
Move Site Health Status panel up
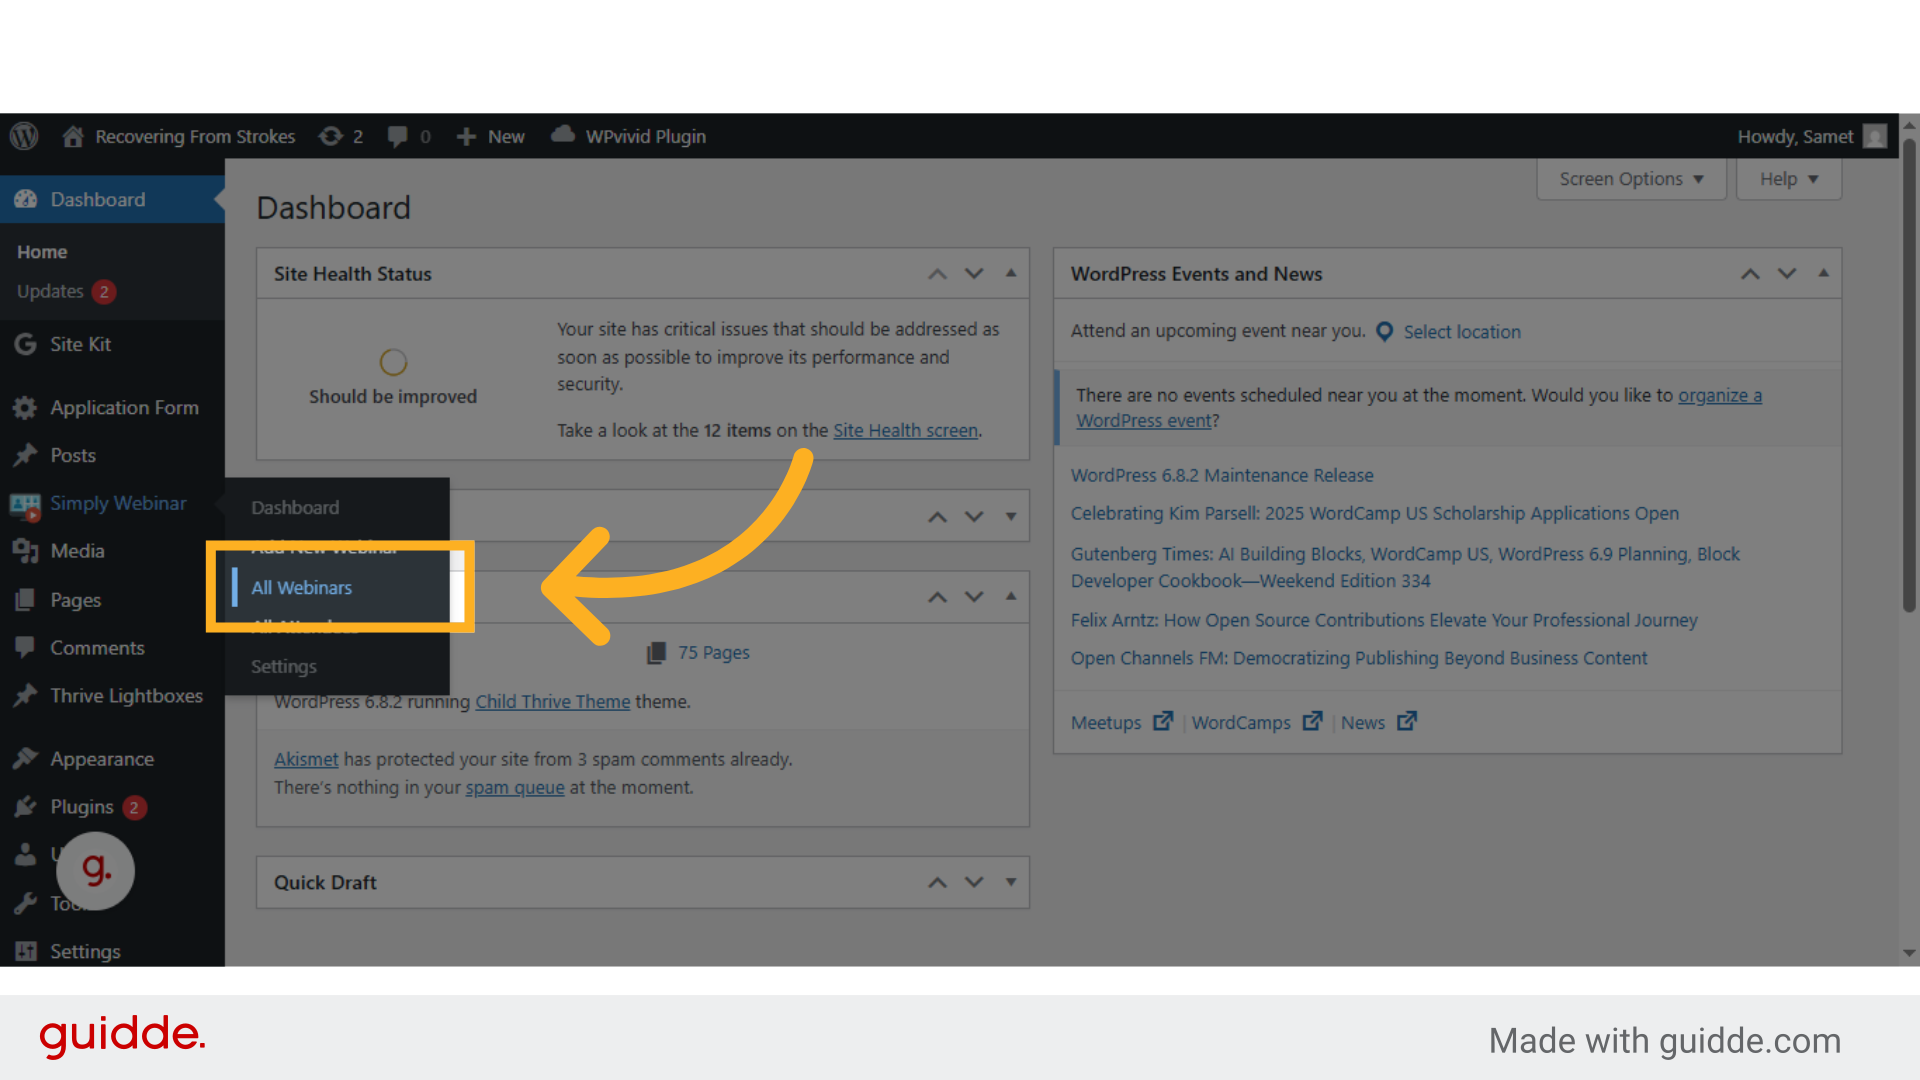937,274
